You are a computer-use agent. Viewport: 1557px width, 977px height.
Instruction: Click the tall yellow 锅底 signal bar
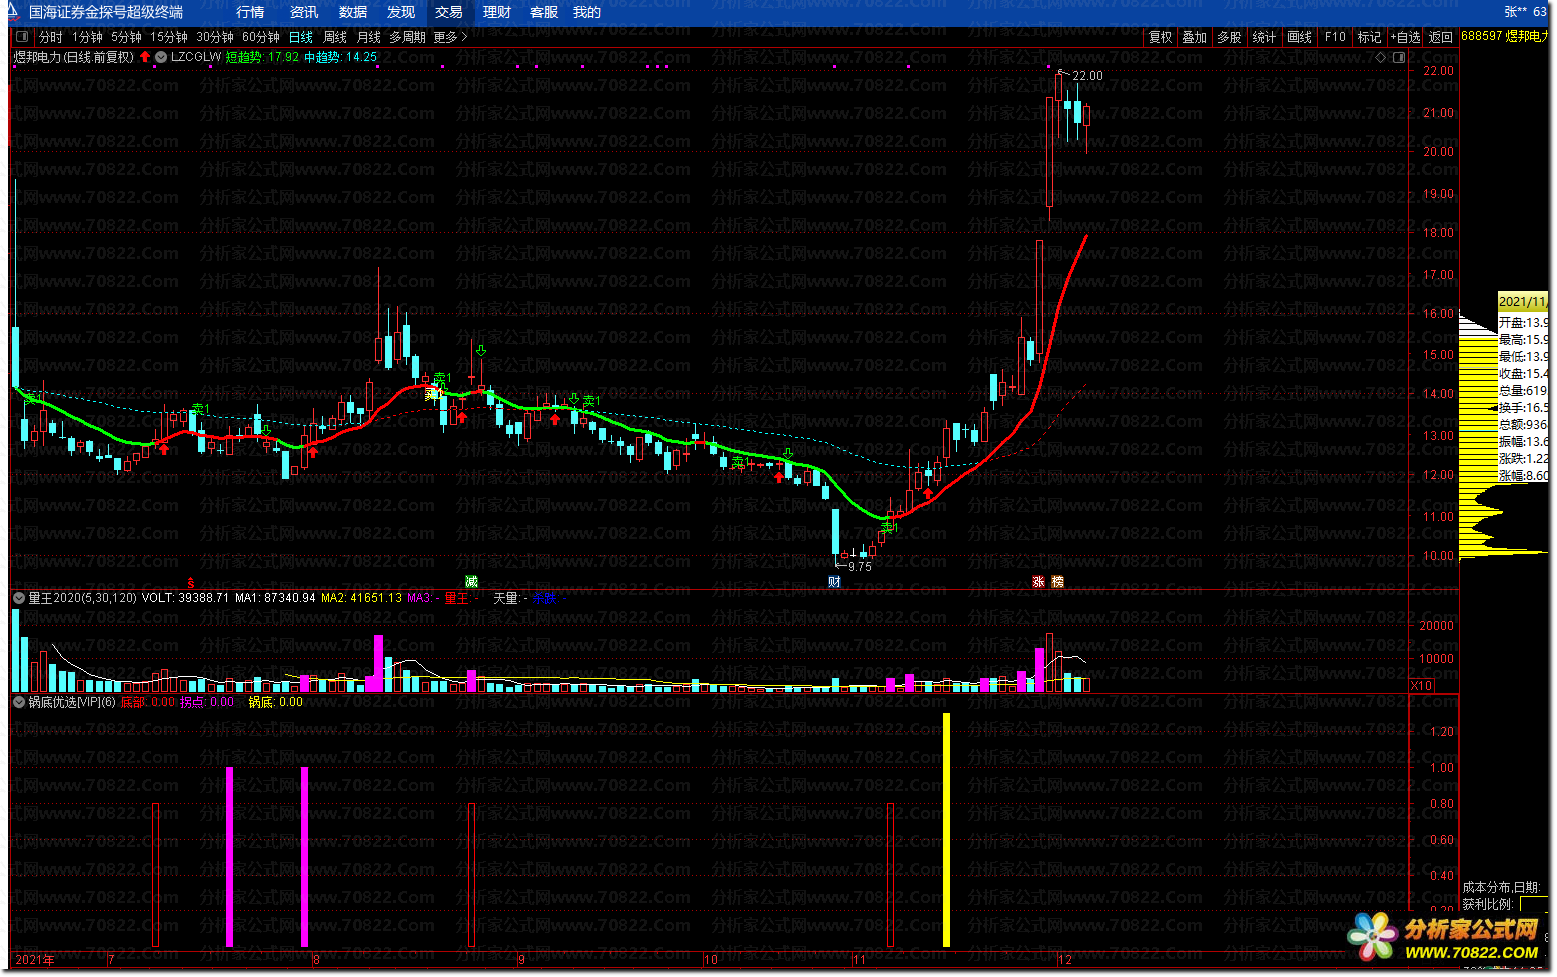point(947,830)
